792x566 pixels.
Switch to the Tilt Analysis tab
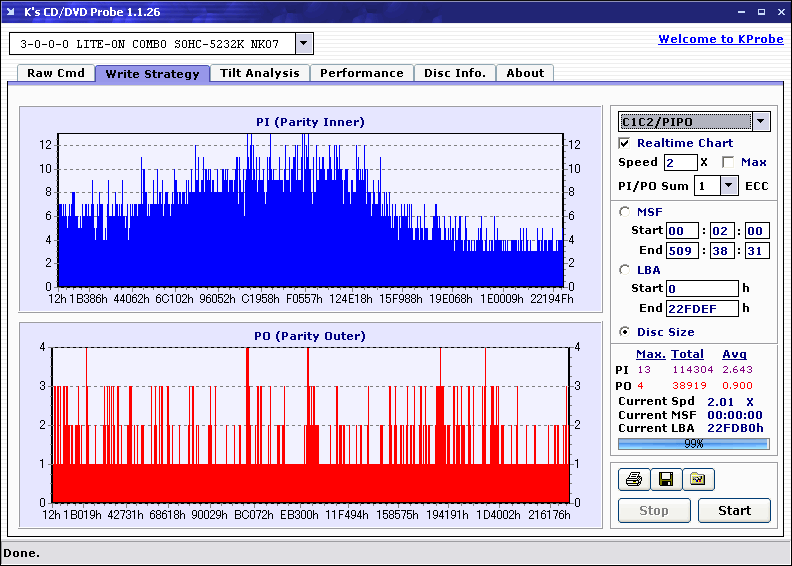(x=259, y=73)
